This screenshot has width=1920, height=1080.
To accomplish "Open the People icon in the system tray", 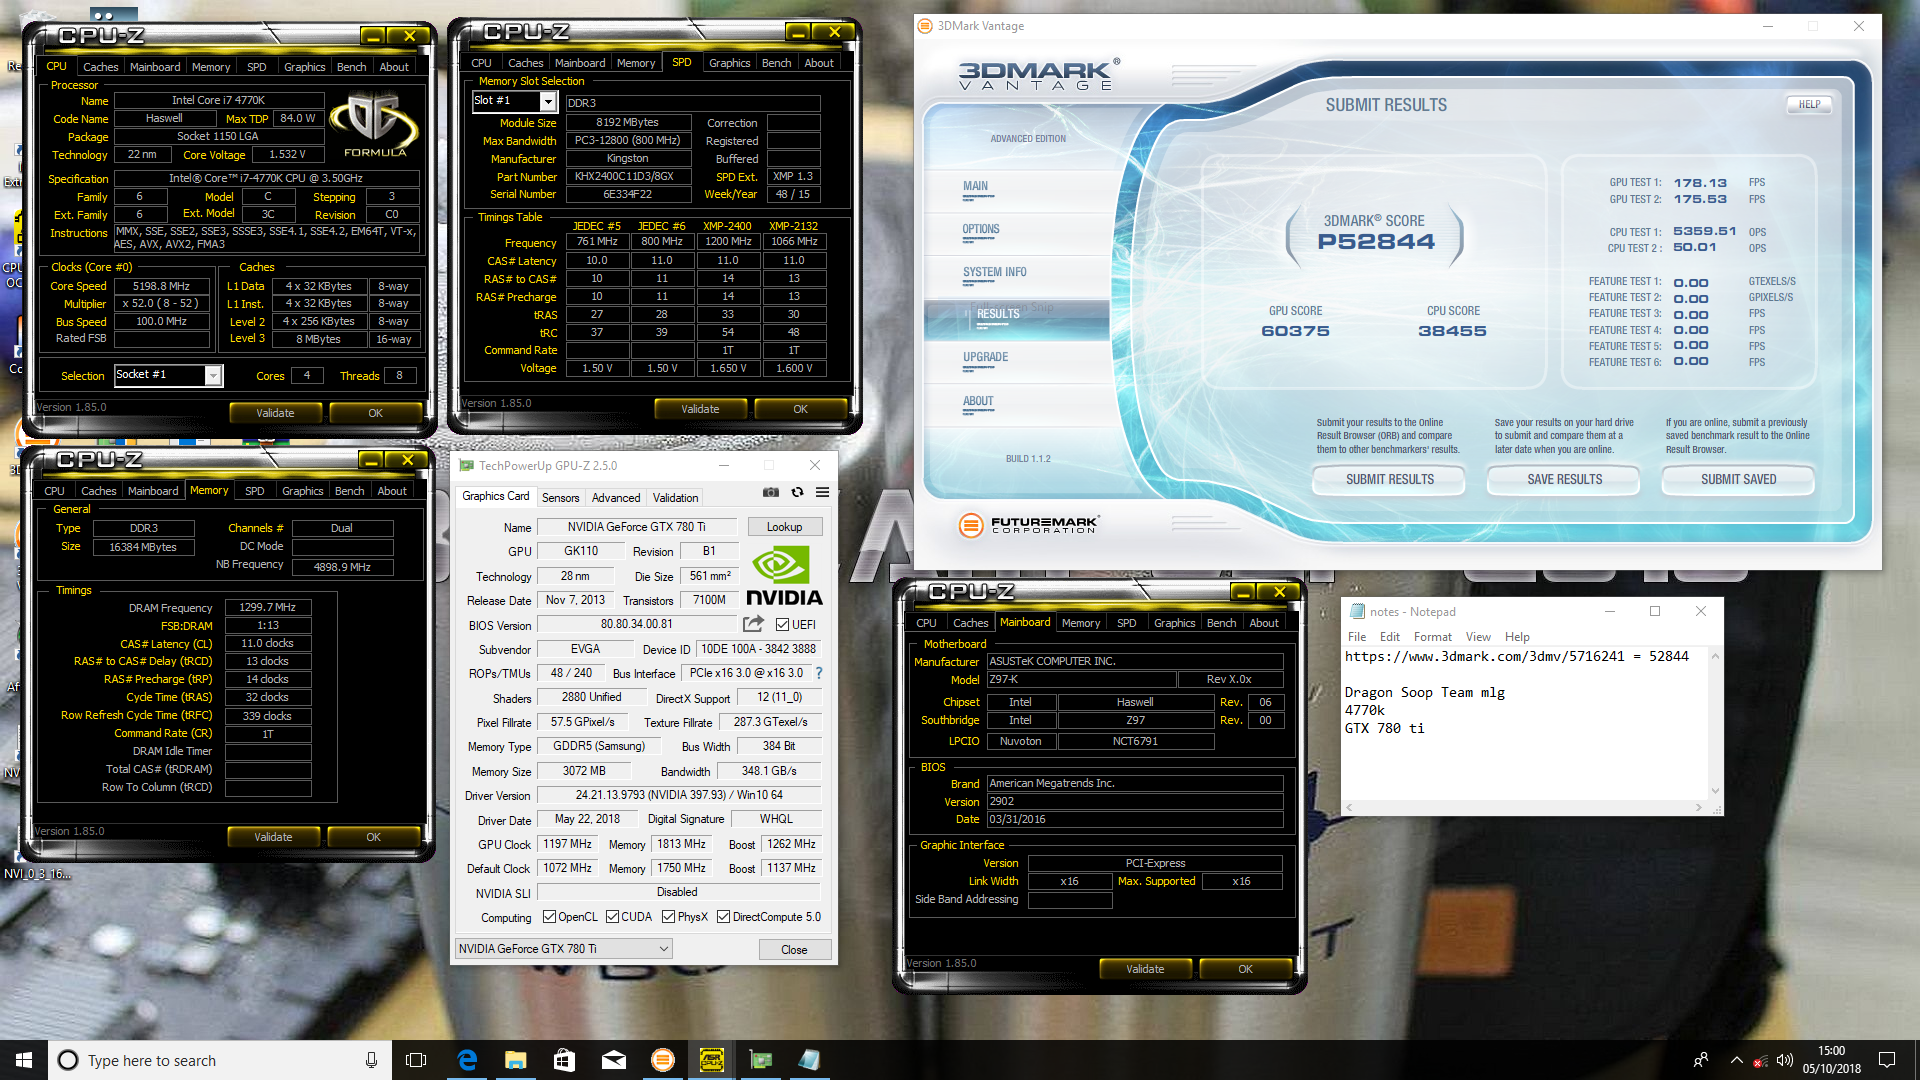I will click(x=1700, y=1060).
